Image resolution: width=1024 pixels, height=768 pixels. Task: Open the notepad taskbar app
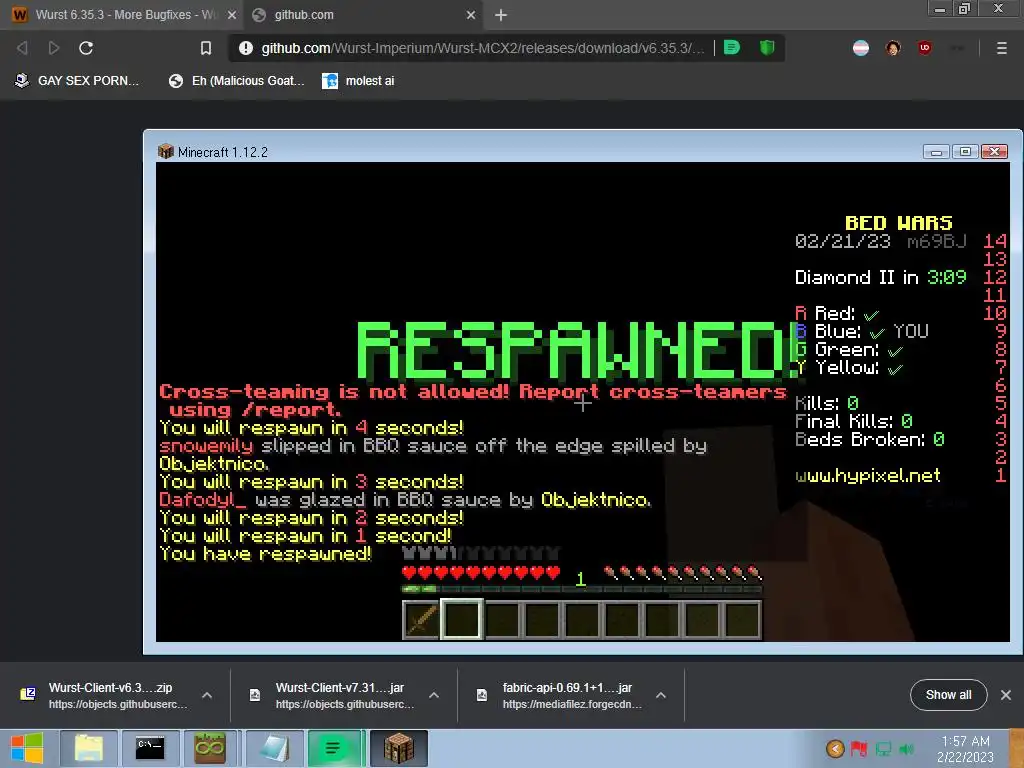coord(274,748)
